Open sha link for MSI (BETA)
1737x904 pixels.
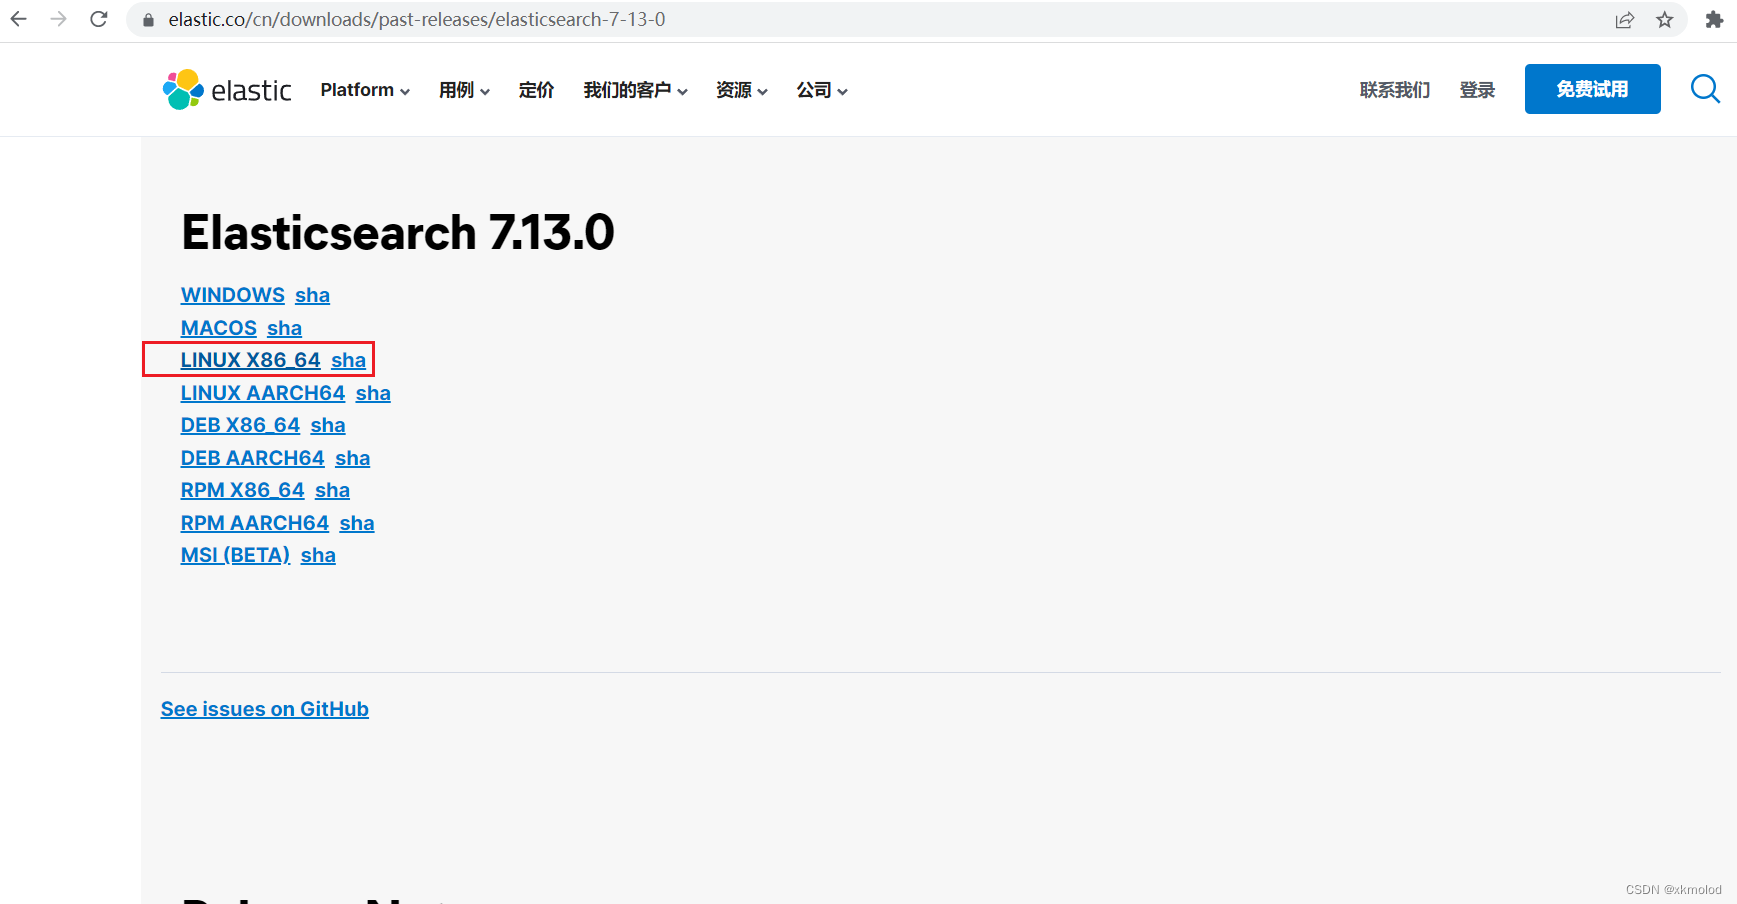pyautogui.click(x=318, y=555)
